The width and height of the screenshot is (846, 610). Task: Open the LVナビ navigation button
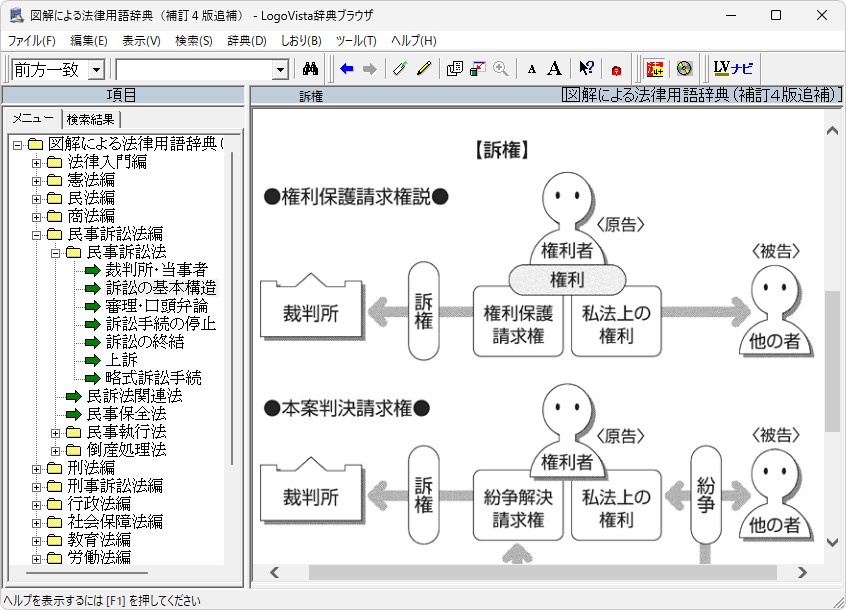(734, 69)
